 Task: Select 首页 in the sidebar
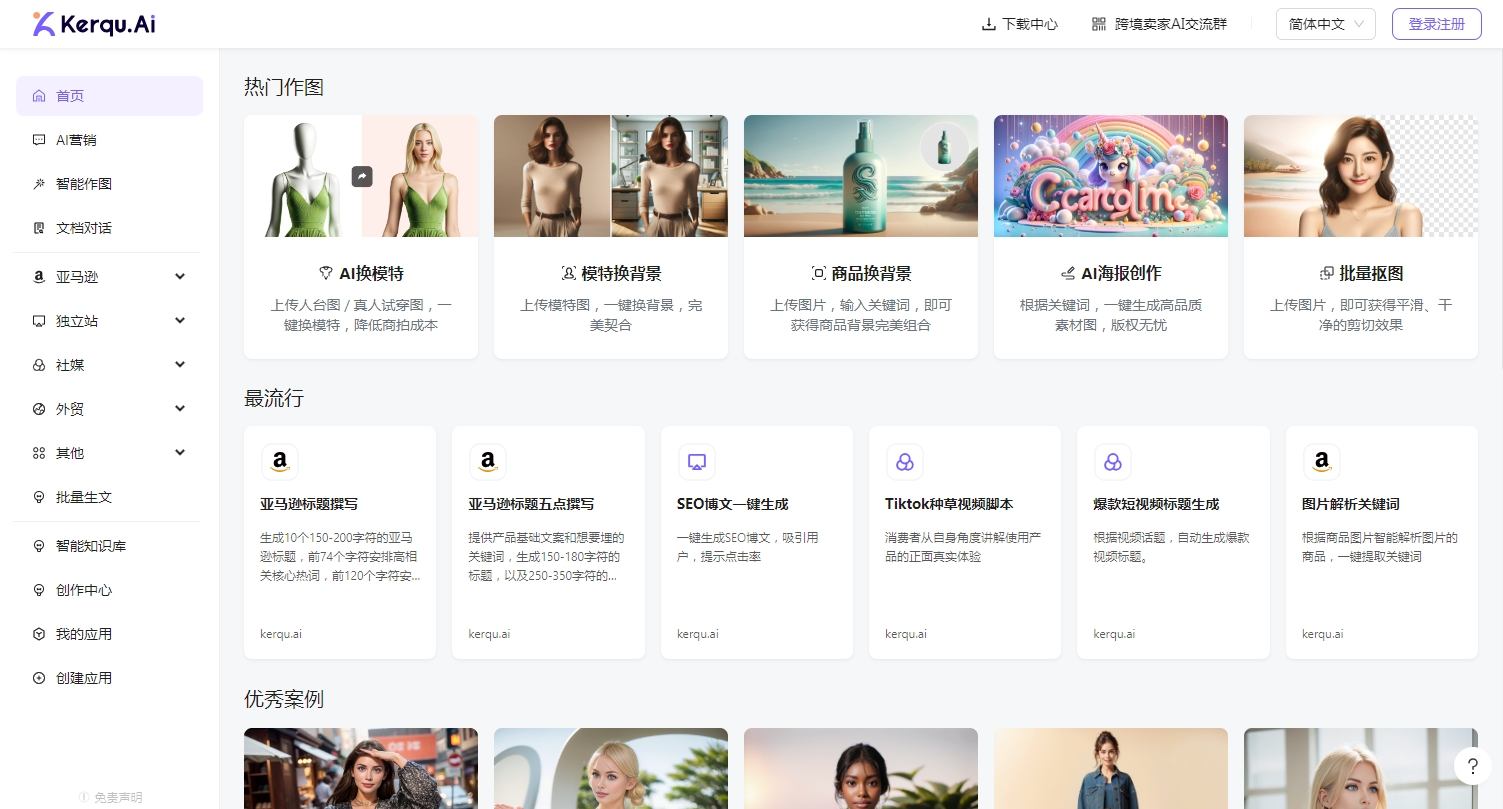click(x=109, y=96)
